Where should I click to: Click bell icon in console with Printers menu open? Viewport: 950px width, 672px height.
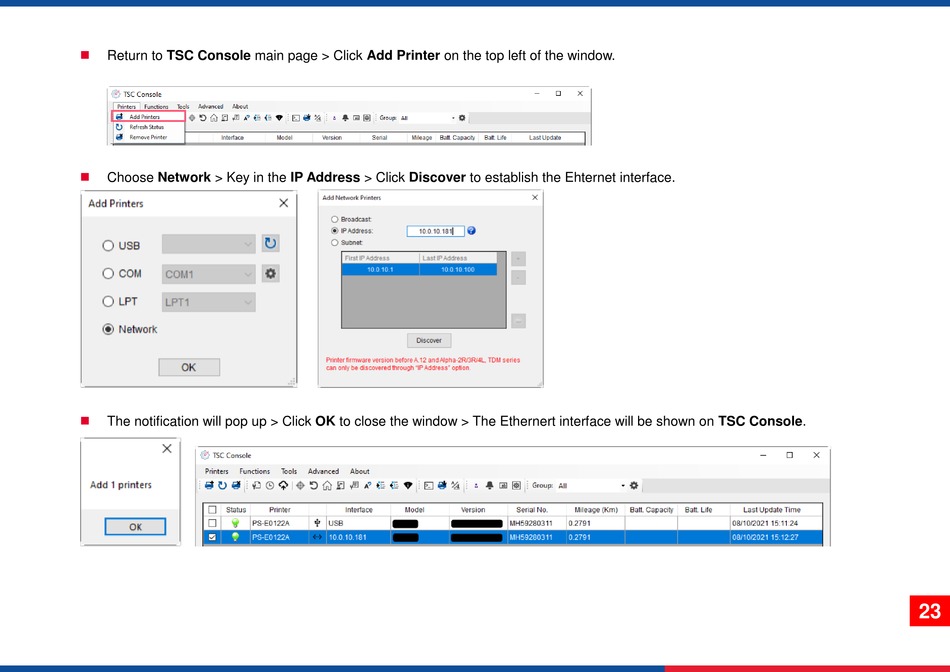pos(345,118)
